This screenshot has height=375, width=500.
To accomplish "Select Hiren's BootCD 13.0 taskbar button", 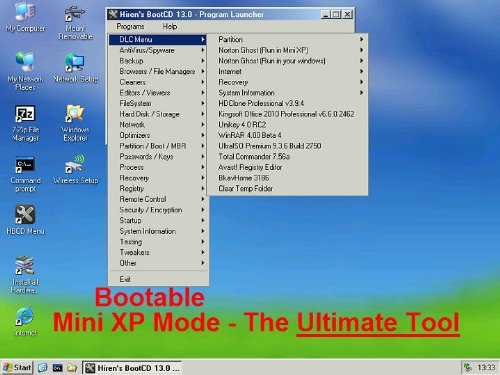I will [x=132, y=368].
